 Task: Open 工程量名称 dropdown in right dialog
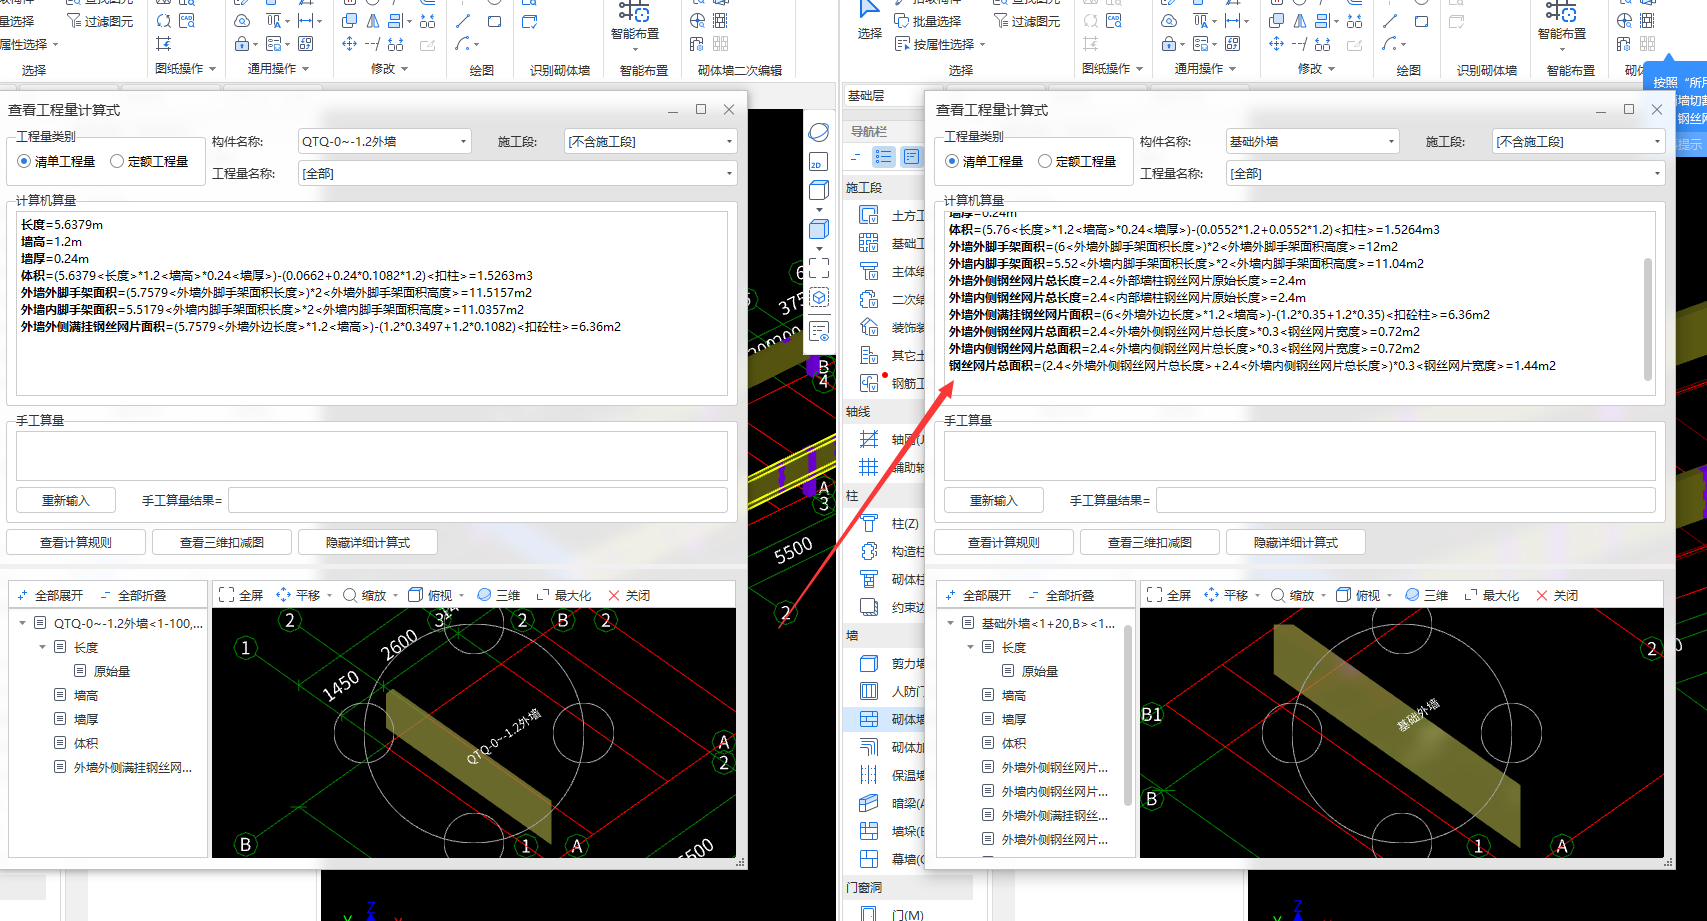point(1446,174)
